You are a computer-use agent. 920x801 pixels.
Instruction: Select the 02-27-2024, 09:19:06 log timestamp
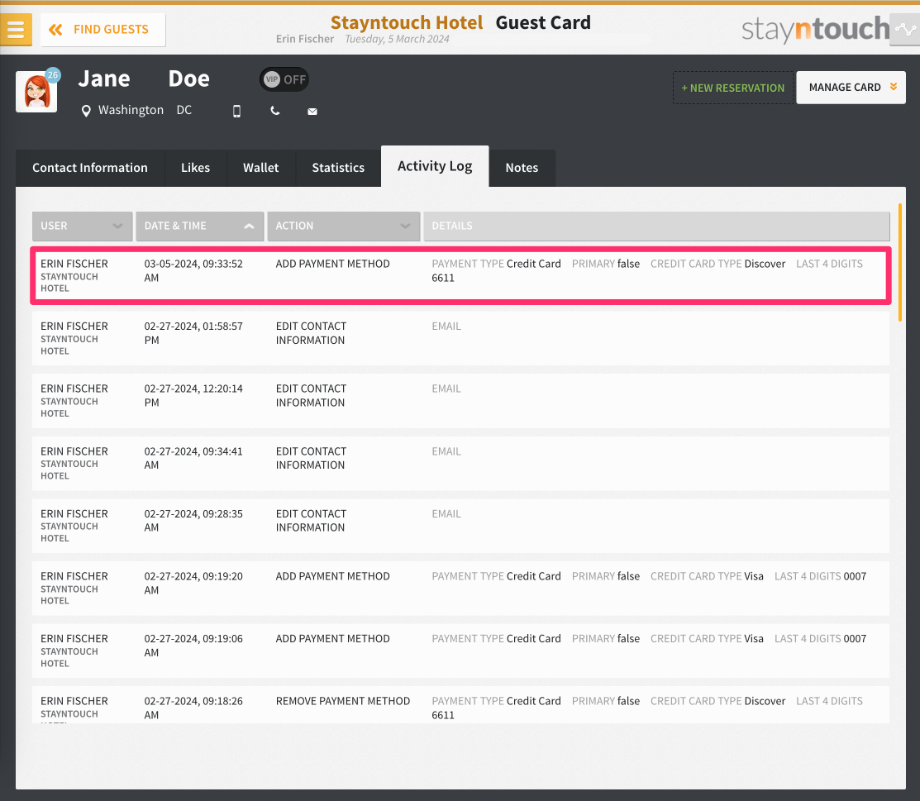click(x=194, y=645)
